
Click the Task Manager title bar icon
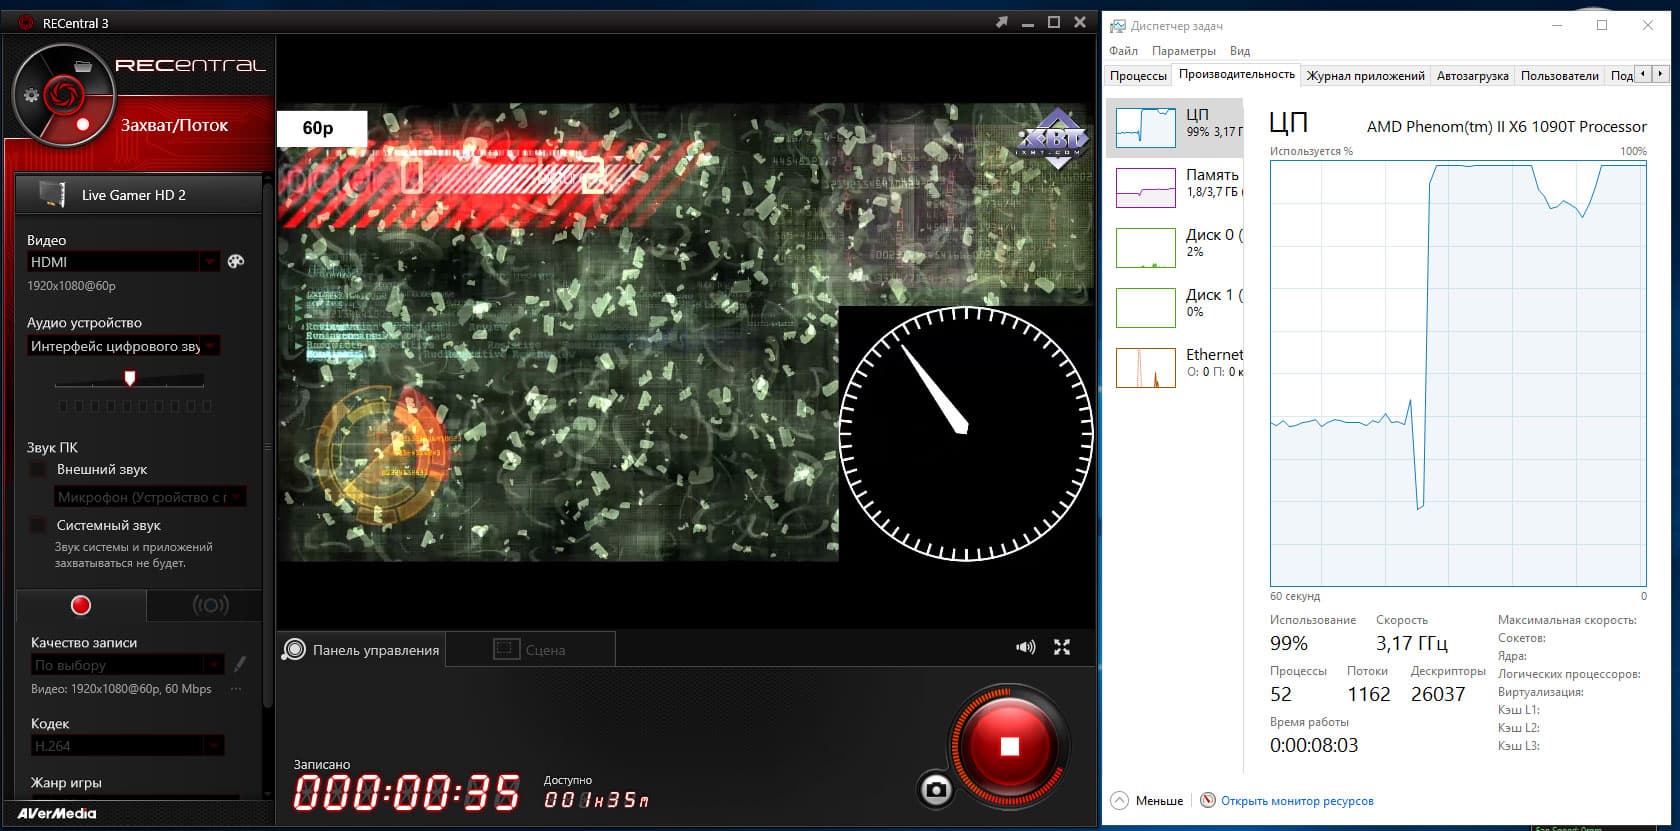1118,26
